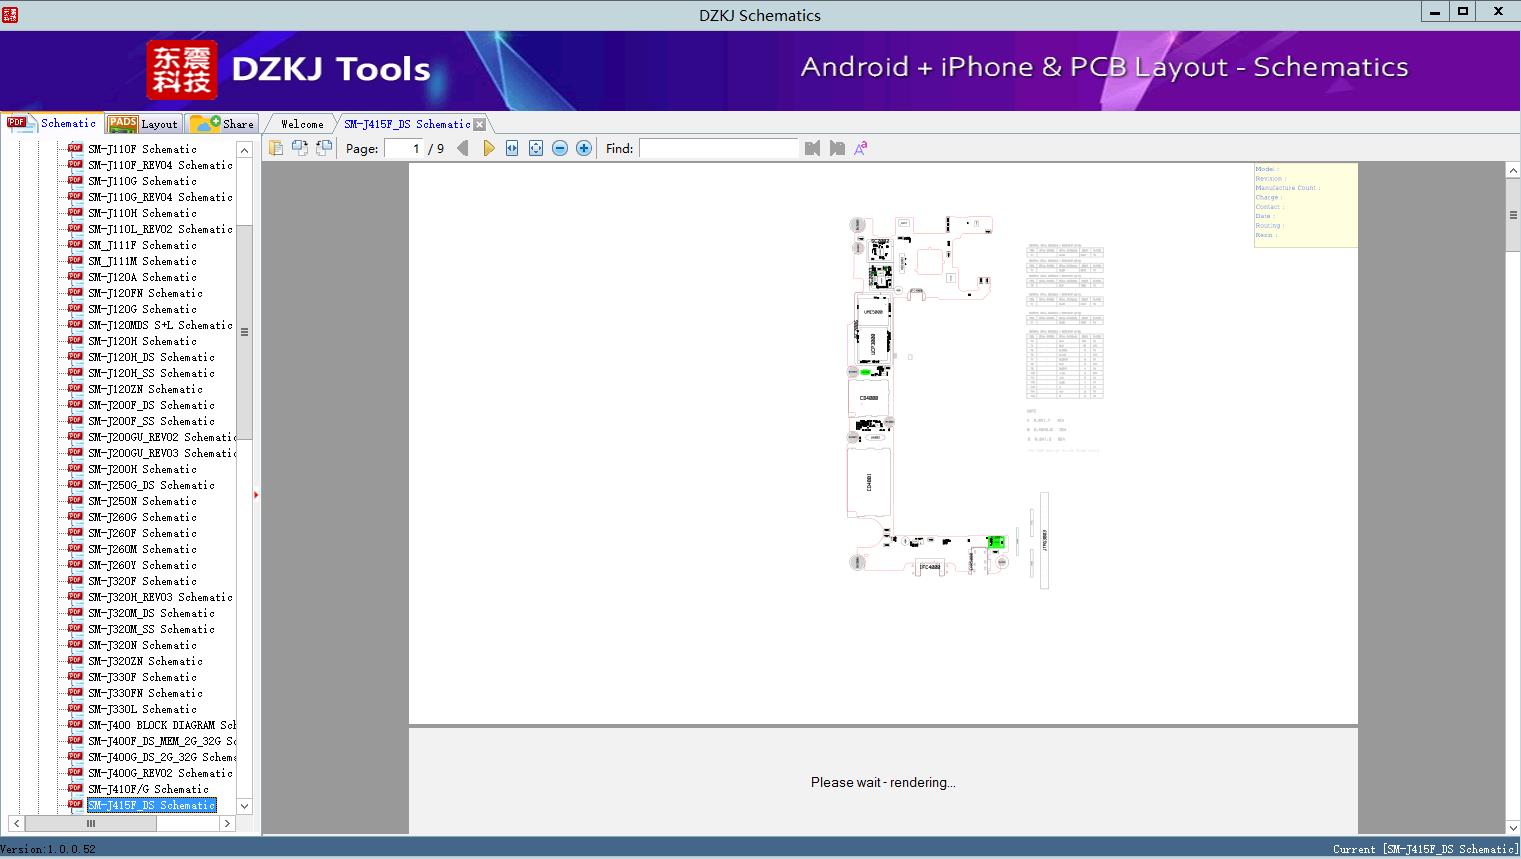The width and height of the screenshot is (1521, 859).
Task: Click PDF icon beside SM-J120G Schematic
Action: [75, 309]
